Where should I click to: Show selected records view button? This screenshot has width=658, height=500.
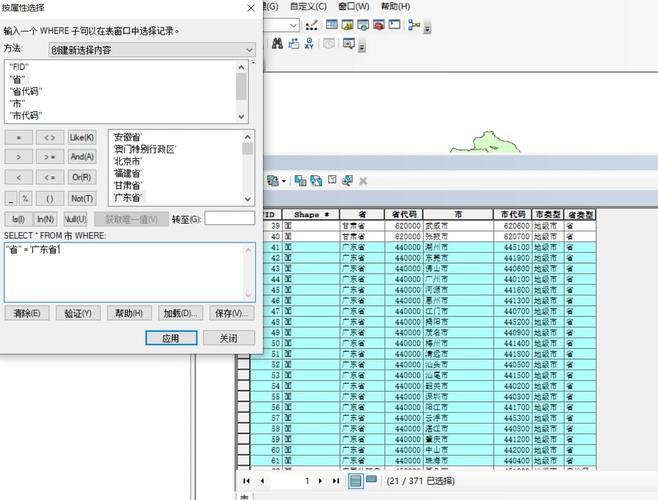(371, 480)
